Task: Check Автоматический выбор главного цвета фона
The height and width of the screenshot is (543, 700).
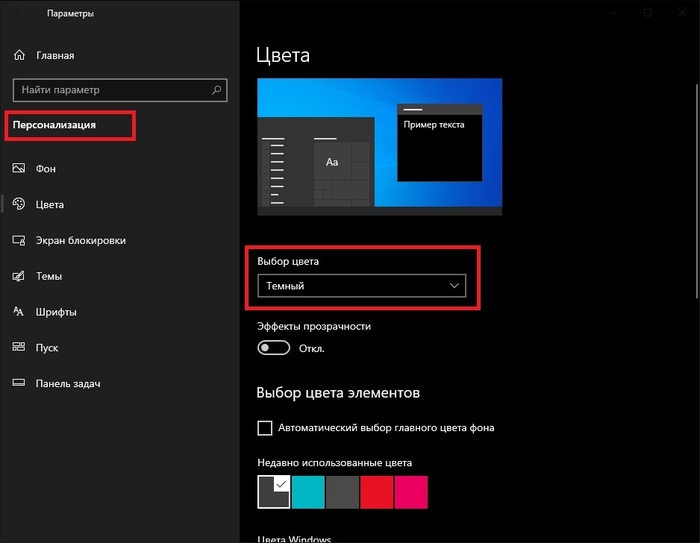Action: pyautogui.click(x=265, y=427)
